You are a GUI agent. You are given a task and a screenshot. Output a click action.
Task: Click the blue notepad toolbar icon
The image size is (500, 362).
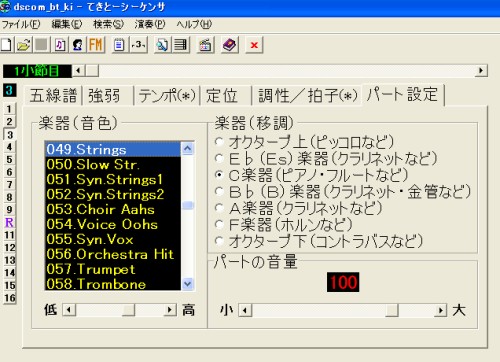click(119, 45)
